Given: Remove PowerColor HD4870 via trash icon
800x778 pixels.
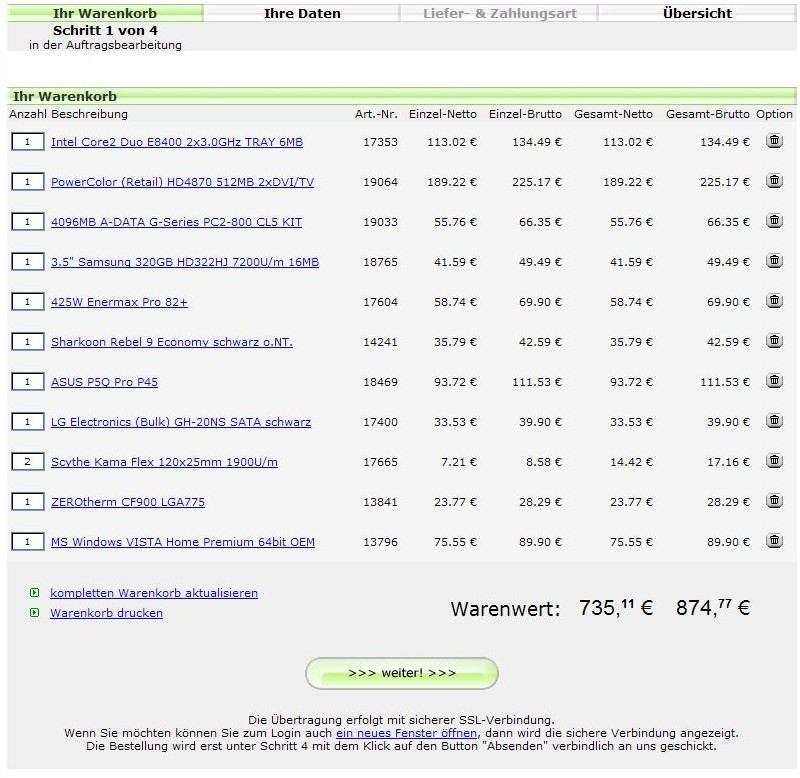Looking at the screenshot, I should click(774, 181).
